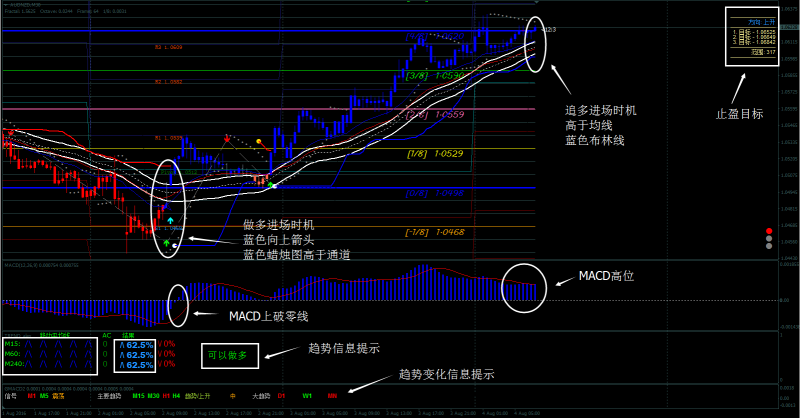Click the [-1/8] 1.0468 Murrey level label
Image resolution: width=800 pixels, height=418 pixels.
pyautogui.click(x=436, y=232)
